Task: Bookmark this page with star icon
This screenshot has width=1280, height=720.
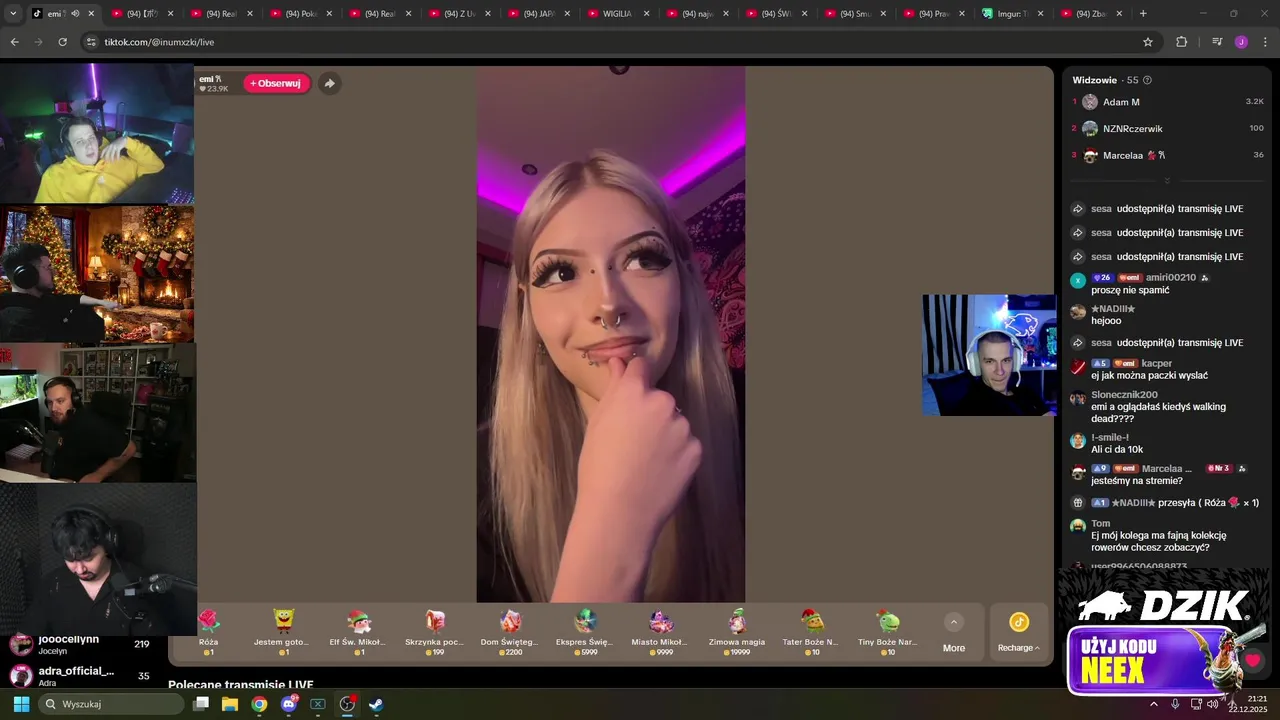Action: pyautogui.click(x=1148, y=42)
